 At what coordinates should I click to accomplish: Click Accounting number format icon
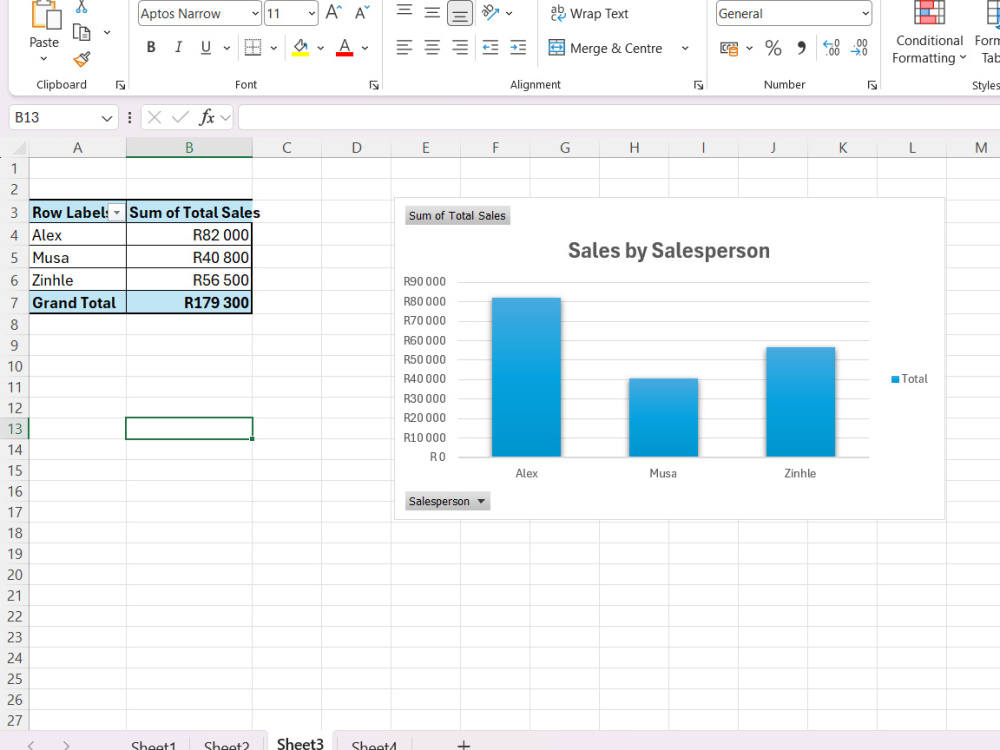[x=729, y=48]
